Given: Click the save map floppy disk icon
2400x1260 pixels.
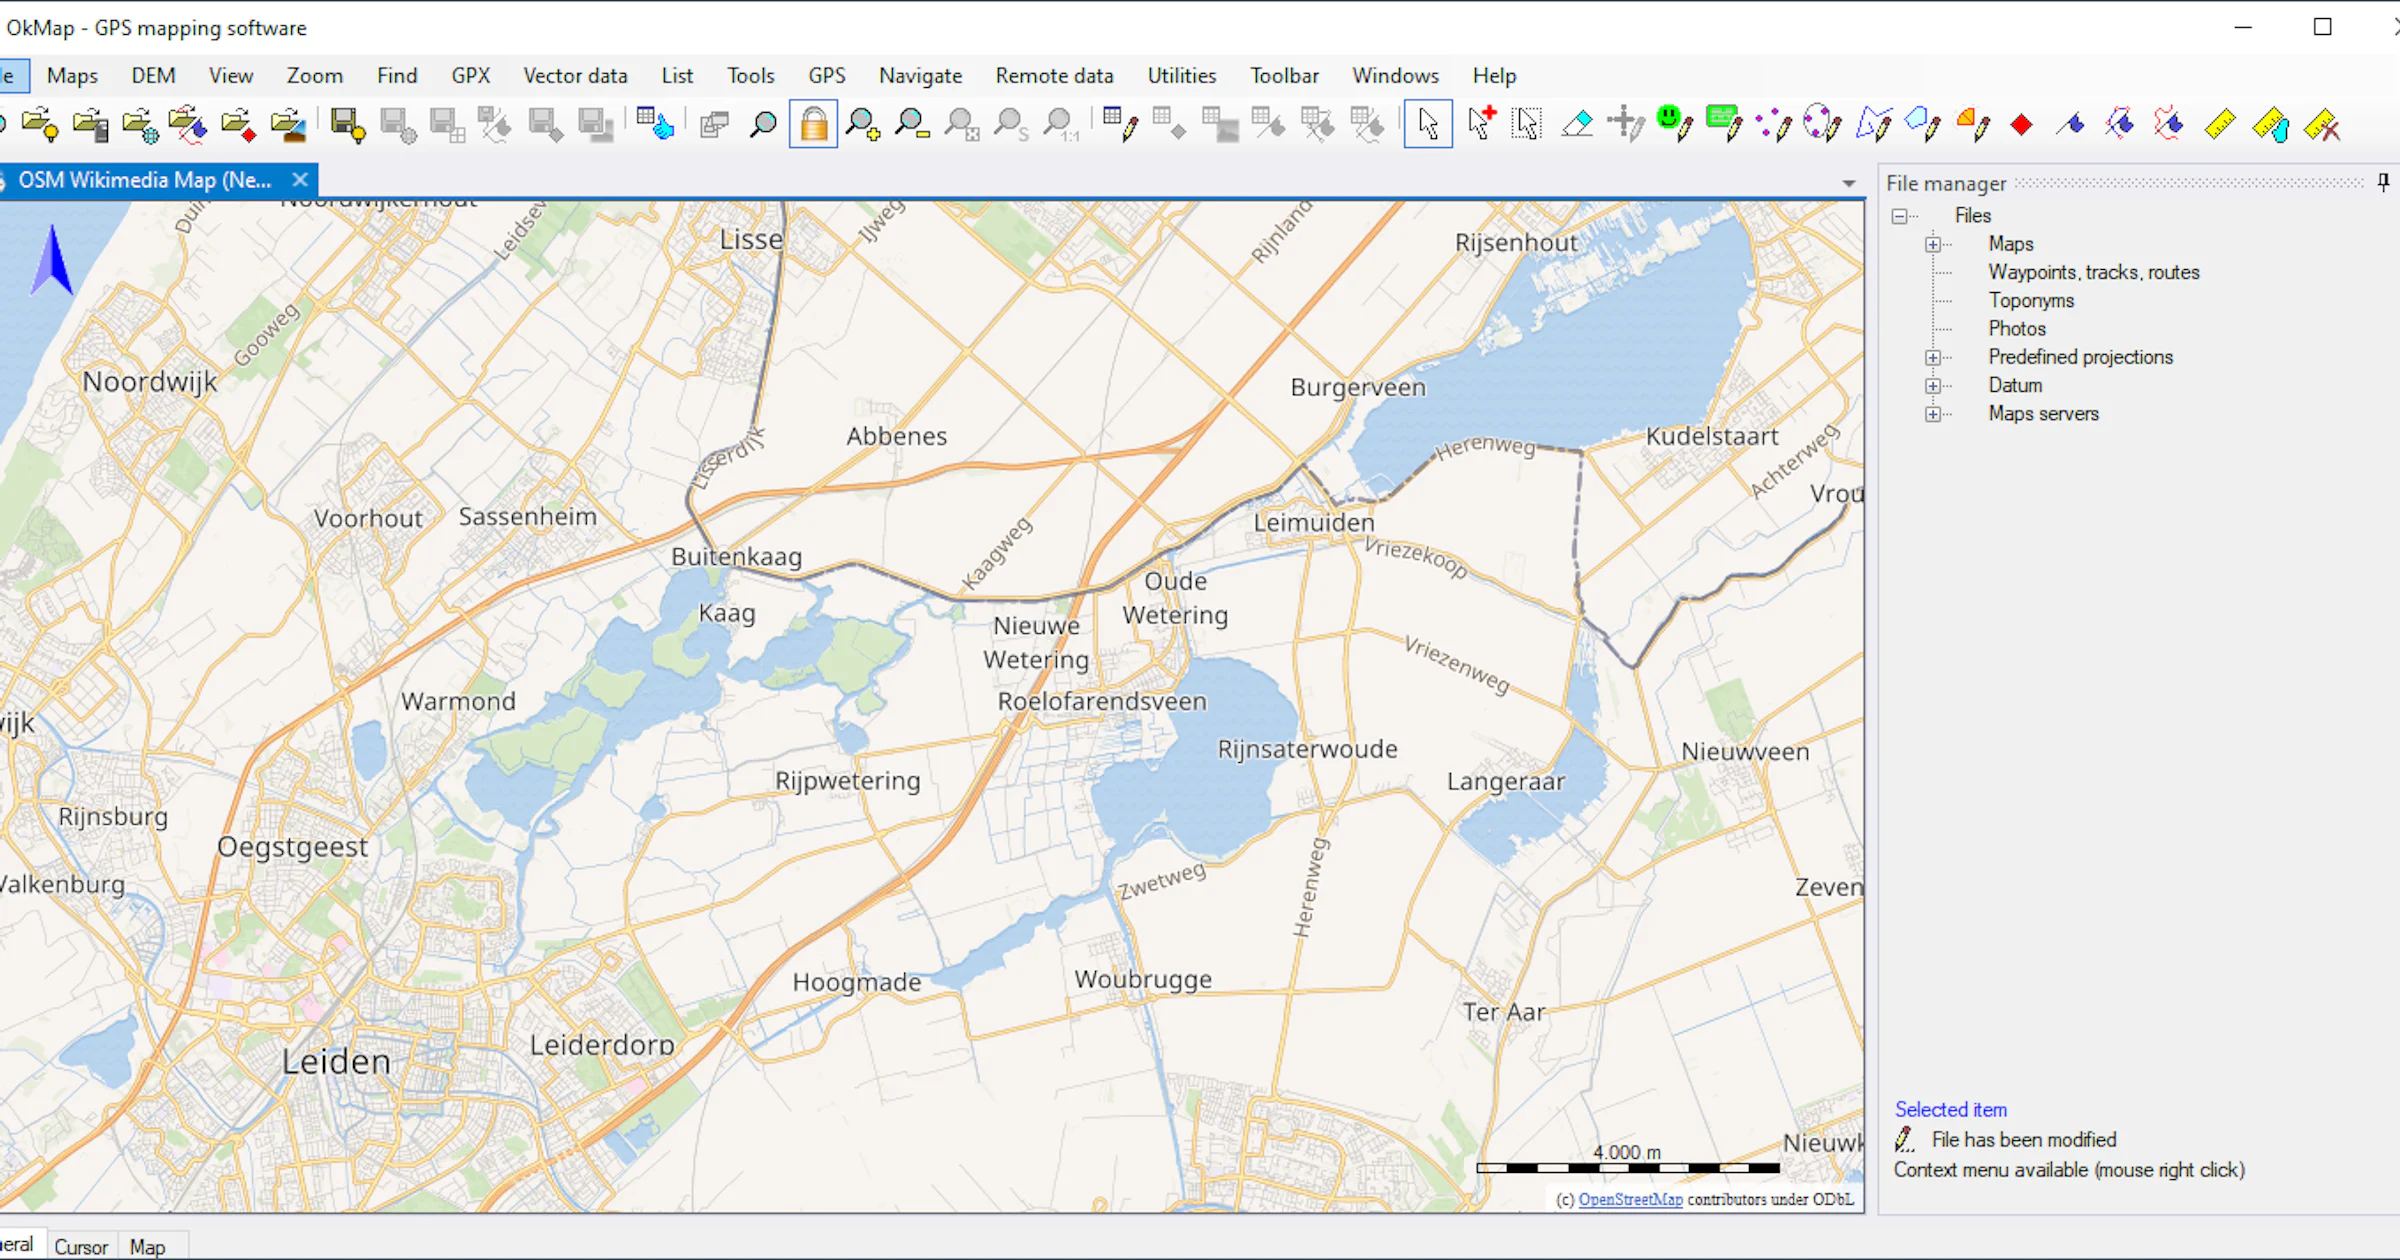Looking at the screenshot, I should point(347,125).
